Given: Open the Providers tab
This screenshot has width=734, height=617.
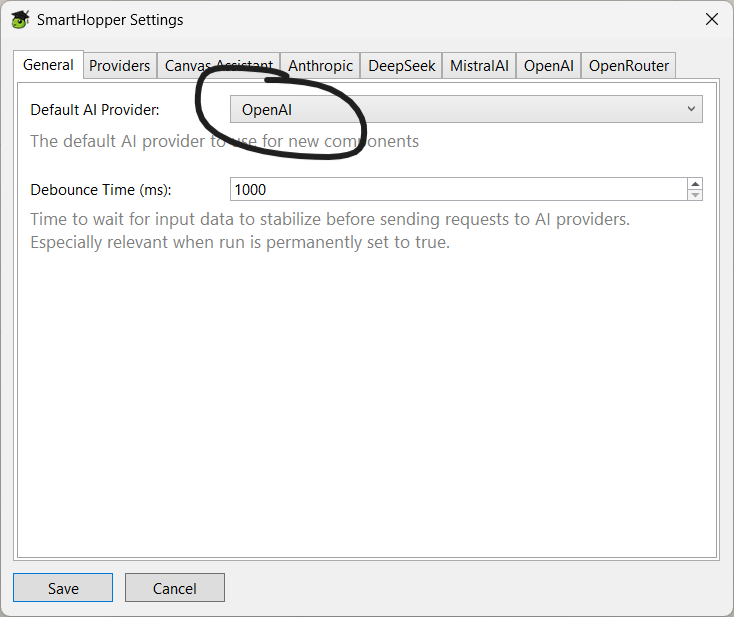Looking at the screenshot, I should (x=119, y=66).
